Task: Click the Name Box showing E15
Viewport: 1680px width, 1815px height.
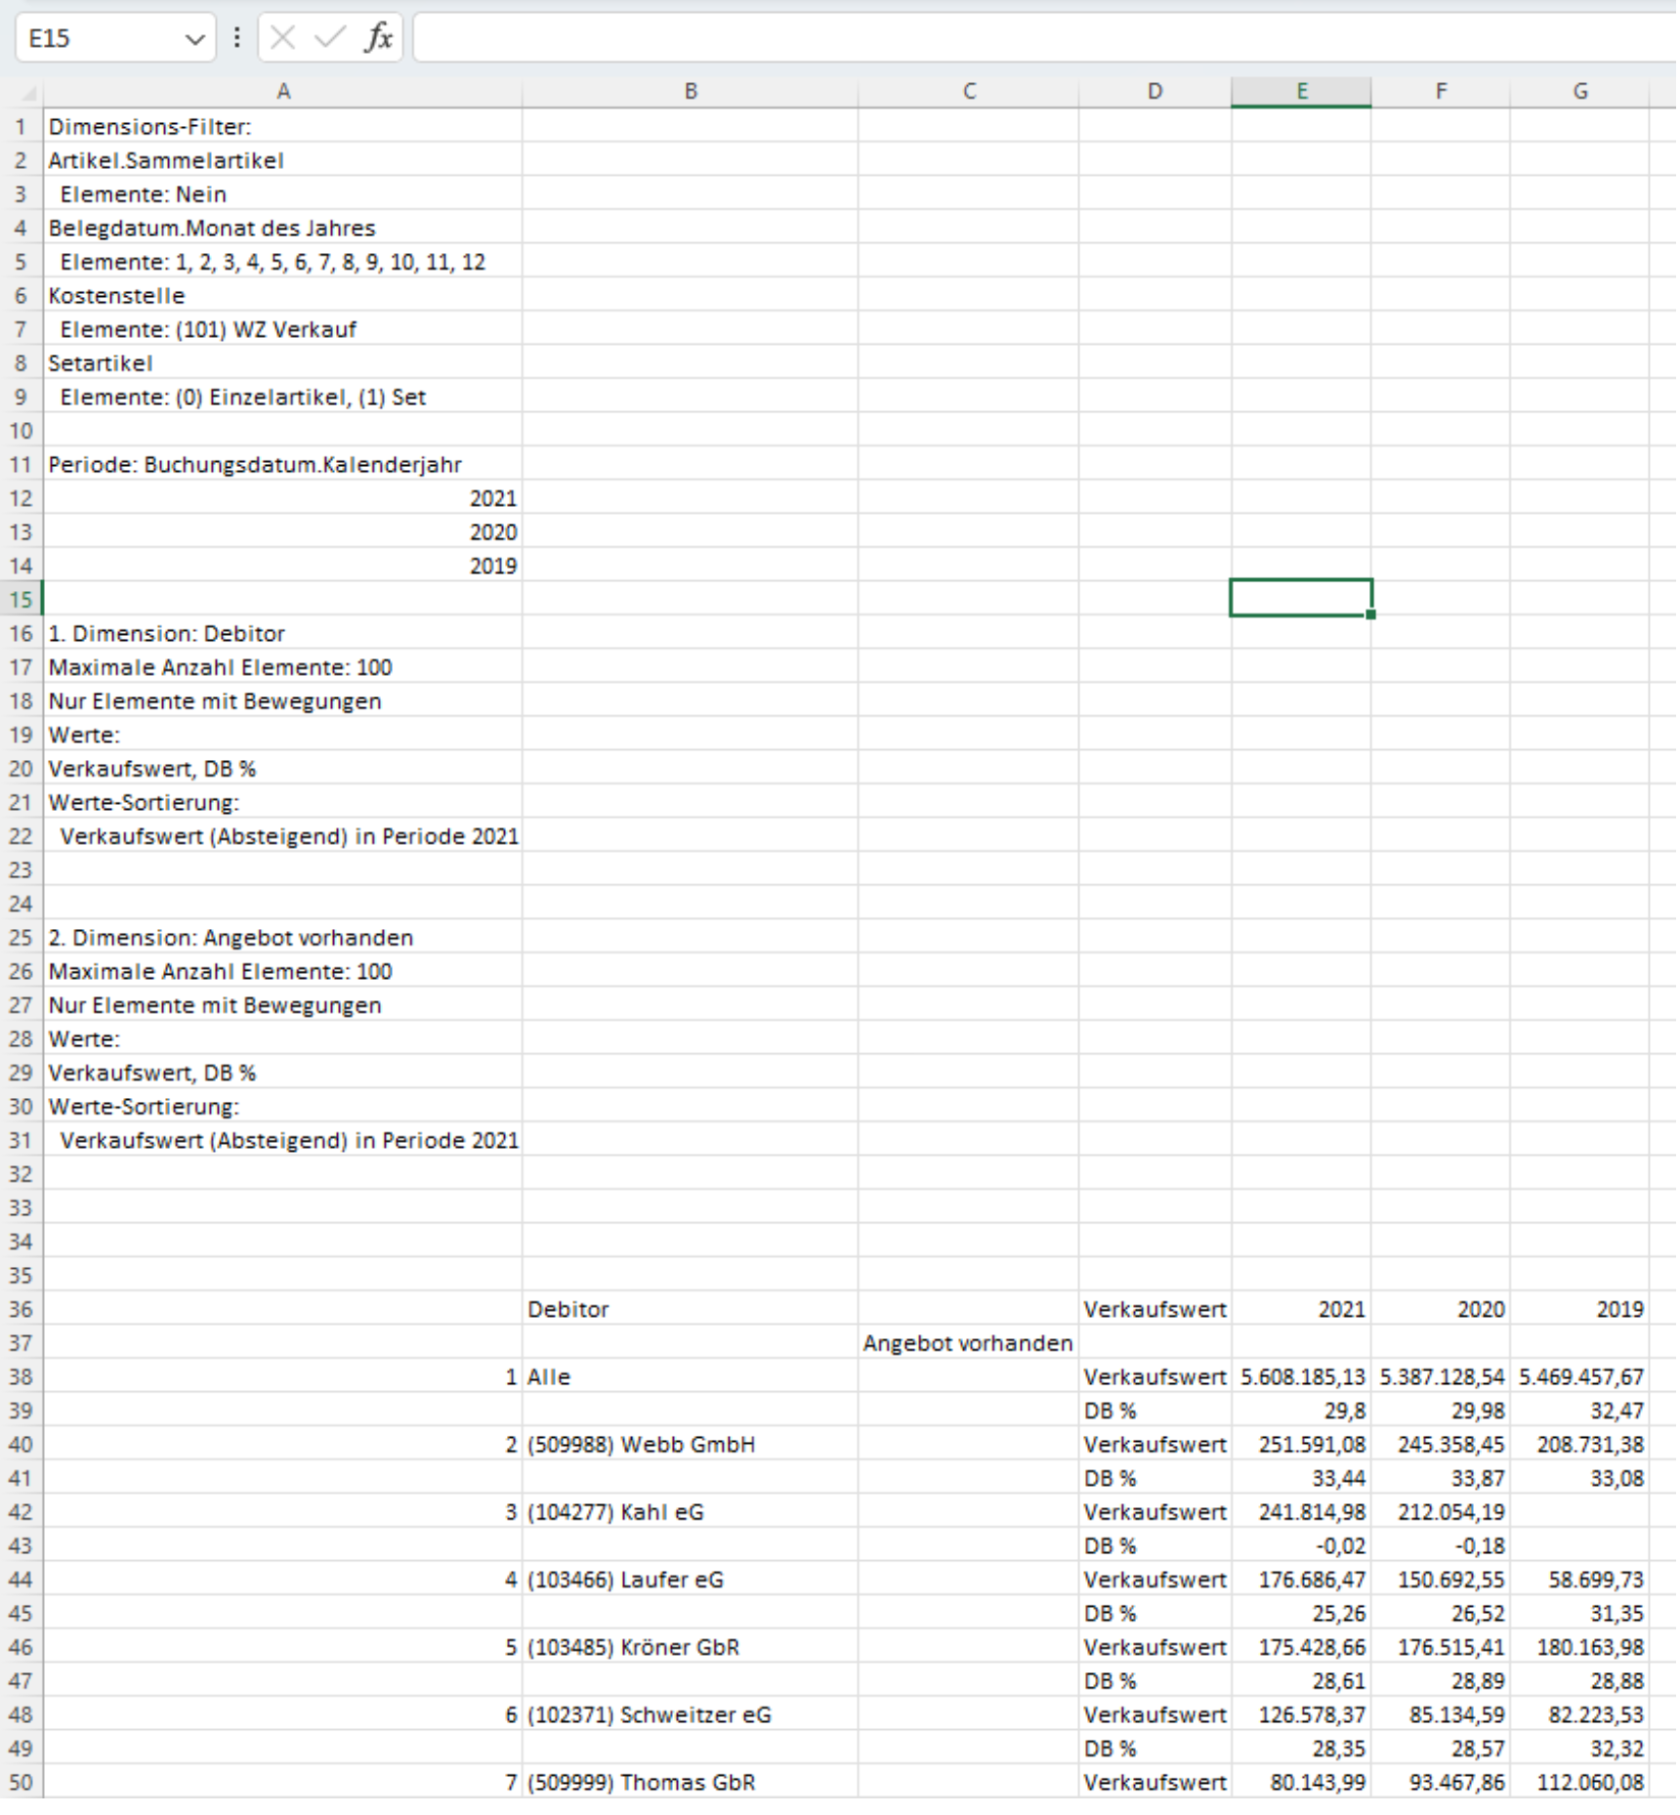Action: (x=115, y=38)
